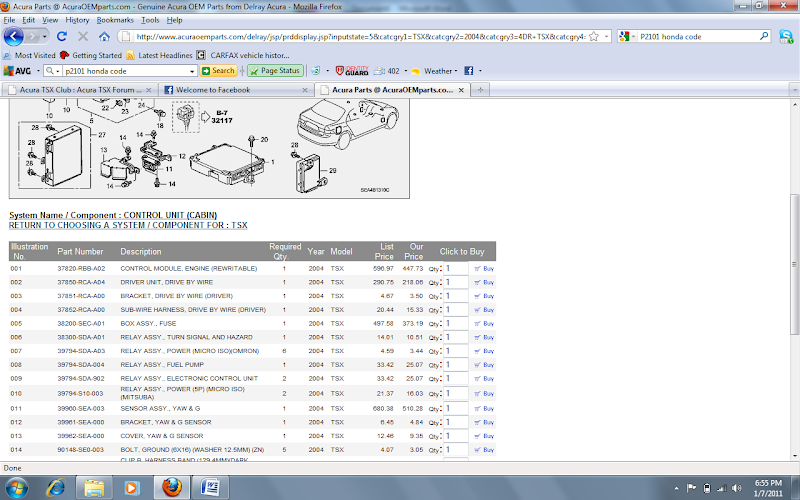Click the AVG Search button
The image size is (800, 500).
point(218,71)
